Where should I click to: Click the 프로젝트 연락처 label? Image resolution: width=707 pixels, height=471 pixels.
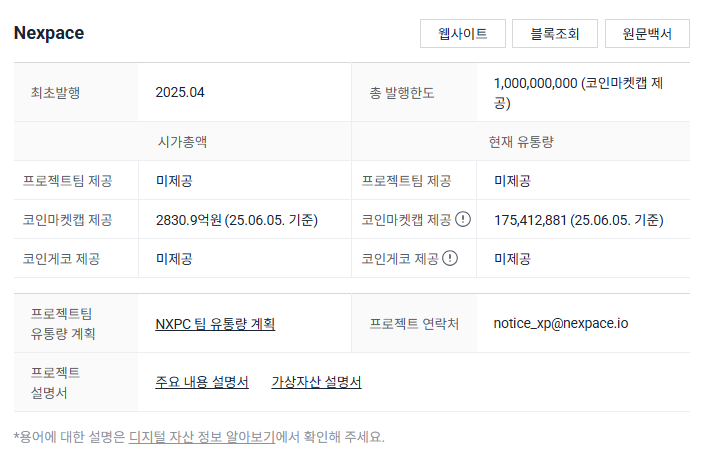click(x=414, y=324)
